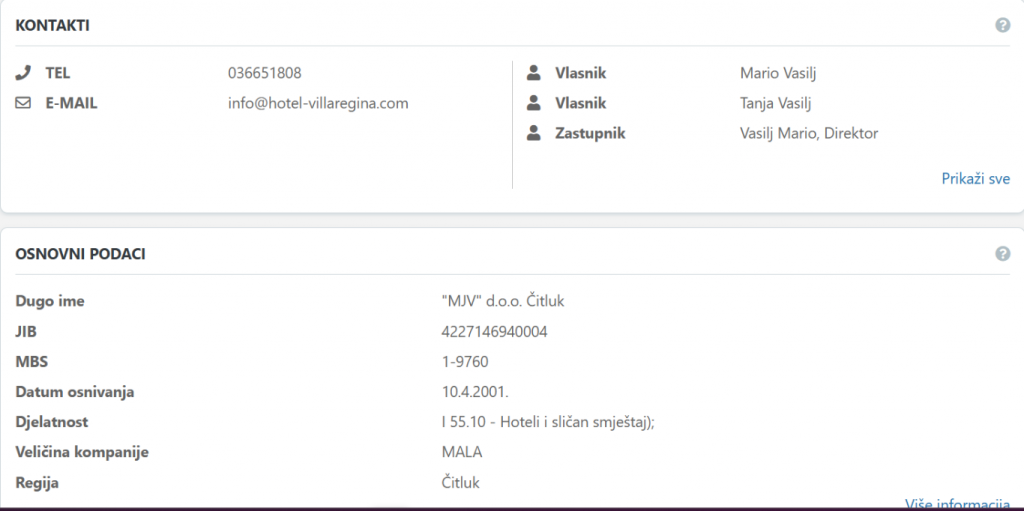The width and height of the screenshot is (1024, 511).
Task: Show all contacts via Prikaži sve
Action: [x=975, y=178]
